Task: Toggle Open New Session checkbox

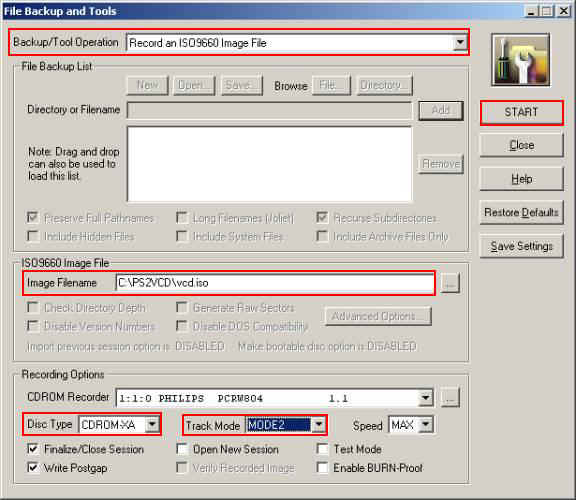Action: point(182,449)
